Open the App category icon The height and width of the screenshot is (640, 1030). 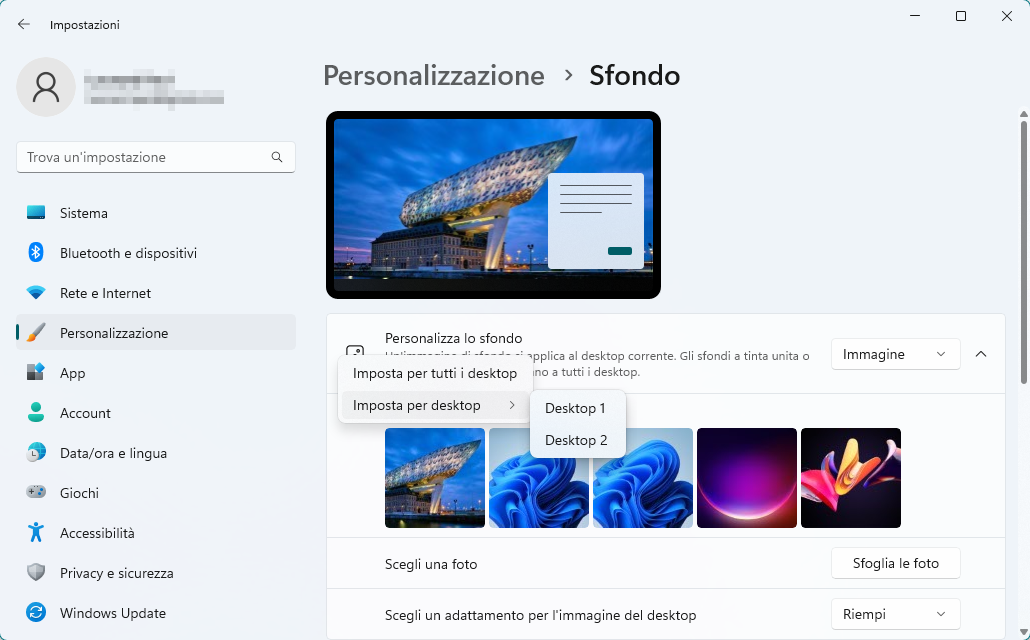(36, 372)
